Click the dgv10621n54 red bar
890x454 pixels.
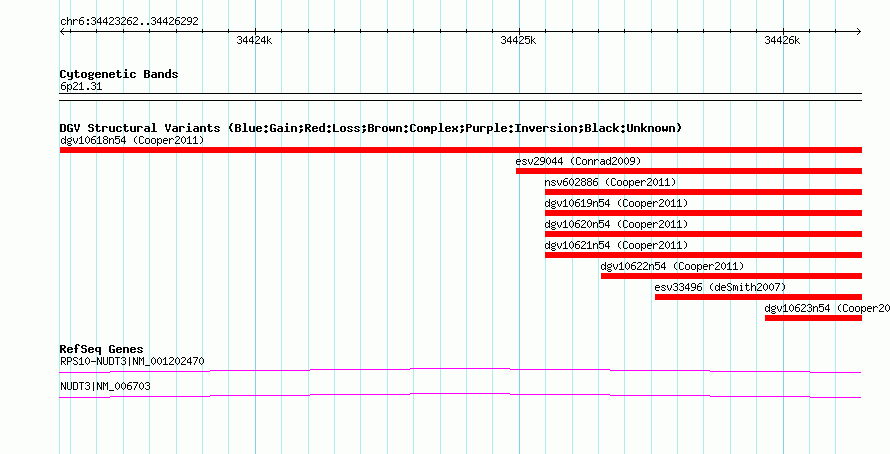tap(703, 255)
